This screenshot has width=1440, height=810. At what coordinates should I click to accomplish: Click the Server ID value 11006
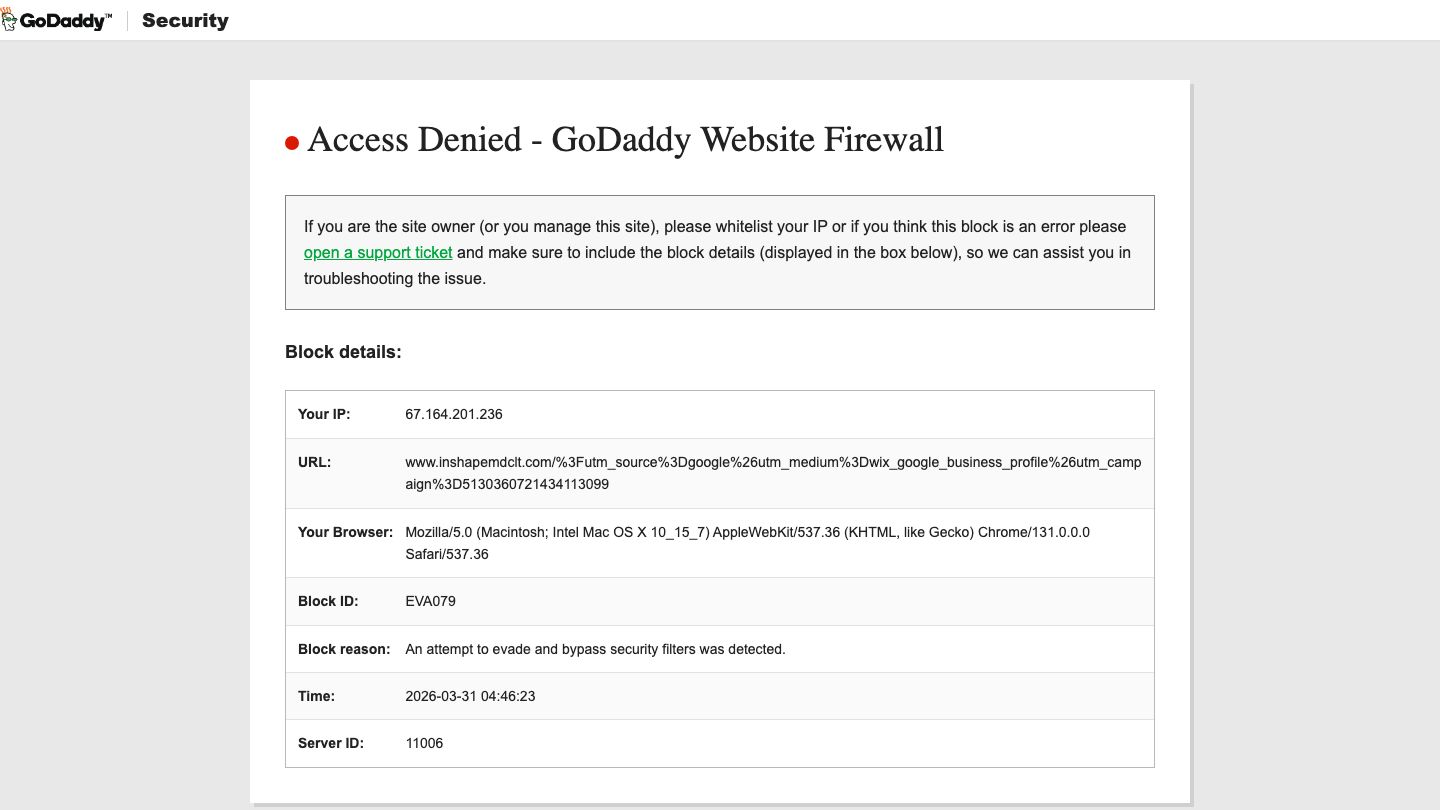pos(424,743)
